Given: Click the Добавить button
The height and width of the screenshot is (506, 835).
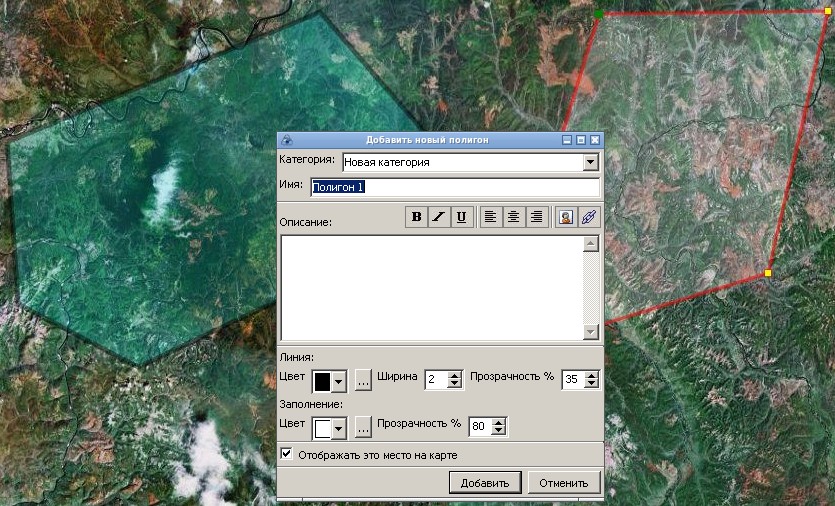Looking at the screenshot, I should coord(485,482).
